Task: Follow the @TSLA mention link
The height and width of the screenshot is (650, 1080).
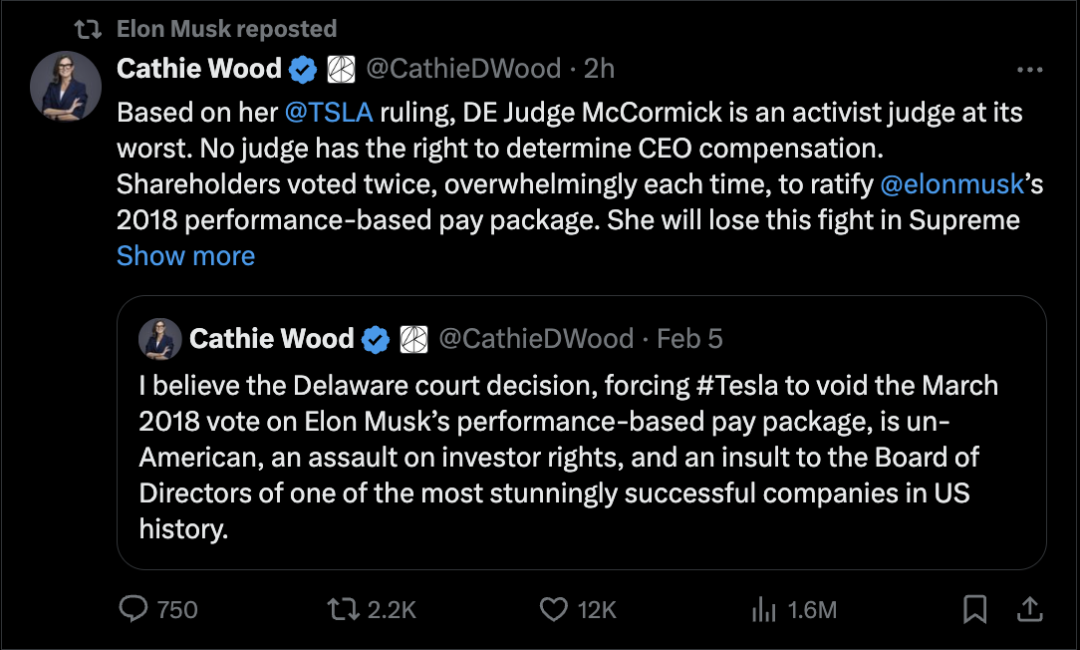Action: coord(328,113)
